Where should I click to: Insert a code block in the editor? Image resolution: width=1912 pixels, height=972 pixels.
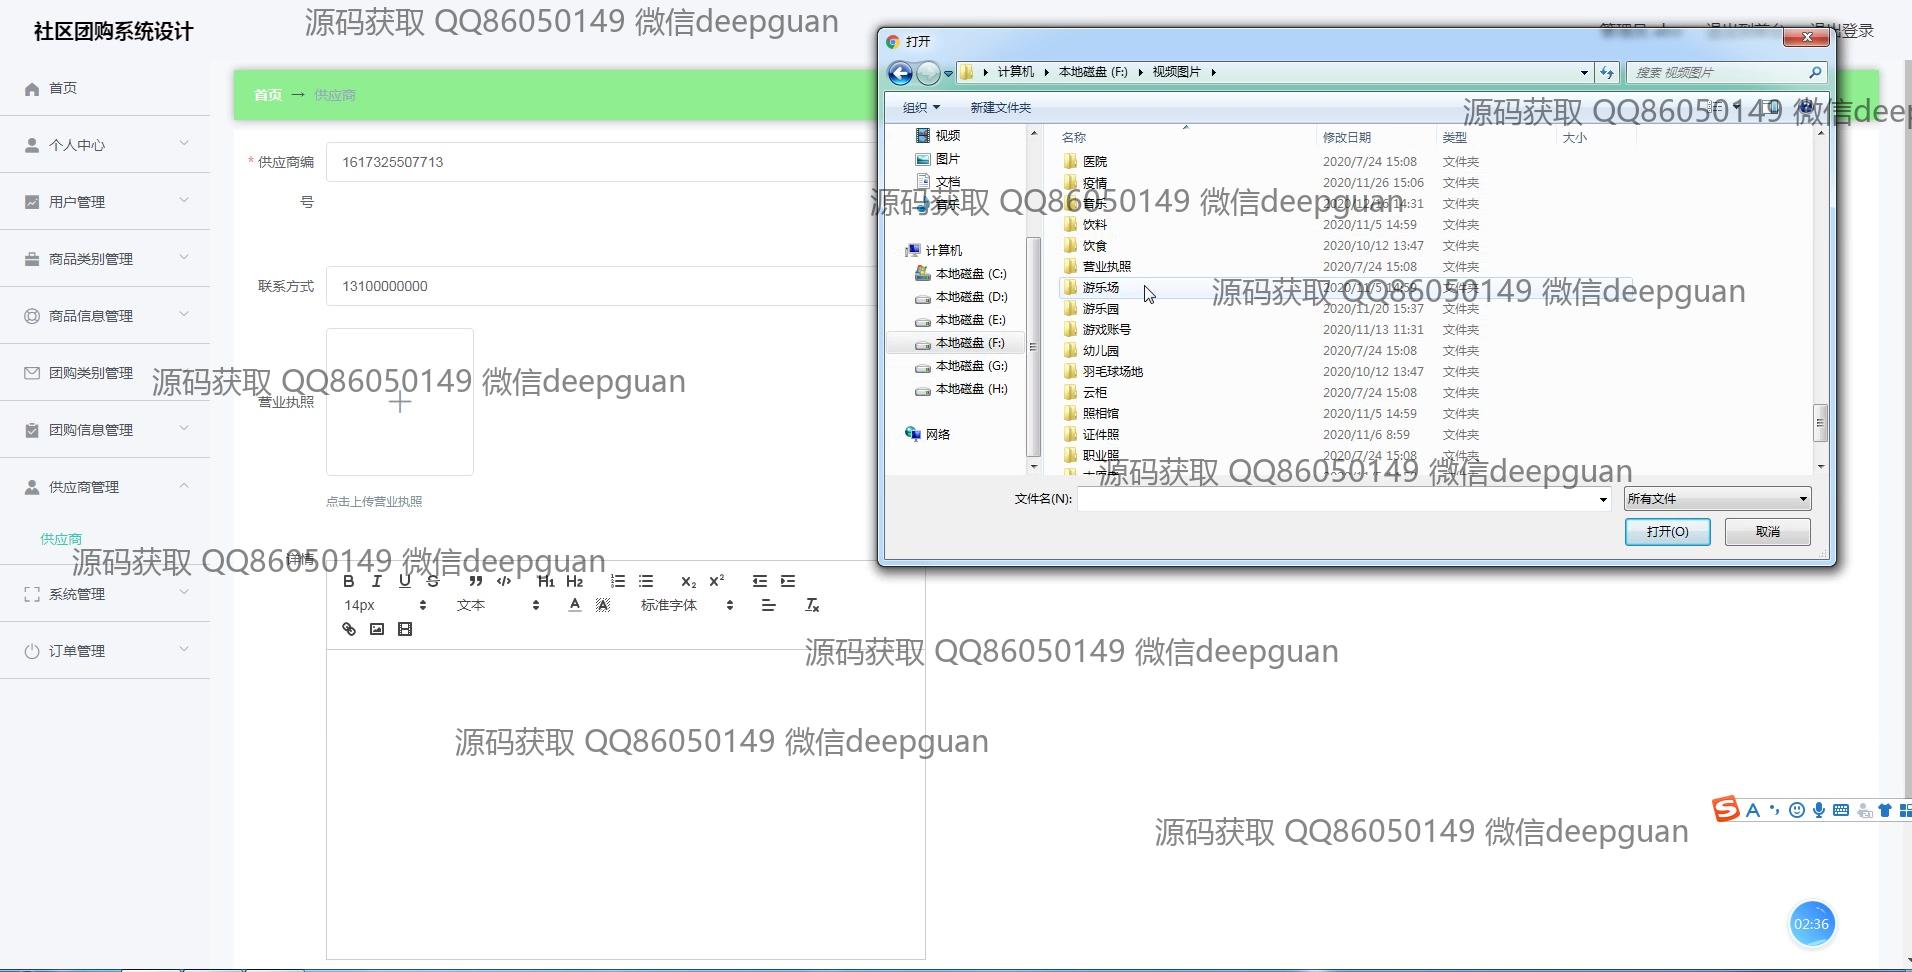click(x=504, y=581)
